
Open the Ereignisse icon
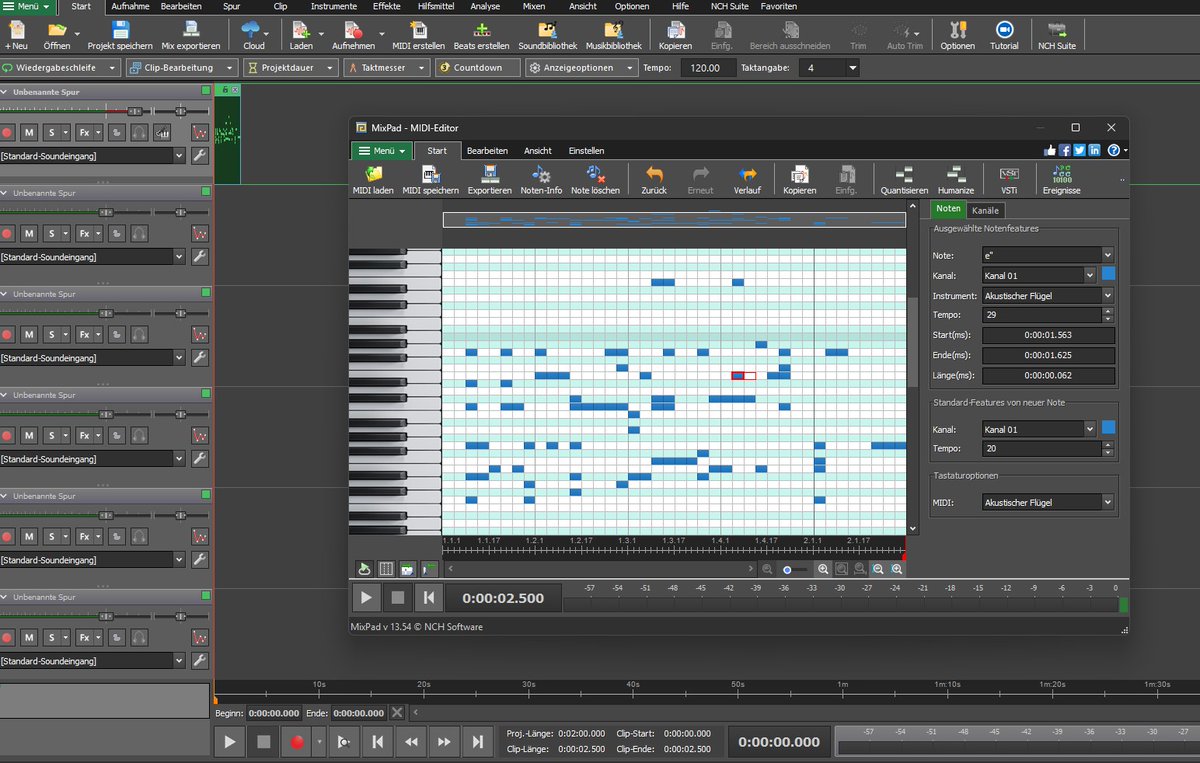pos(1061,180)
